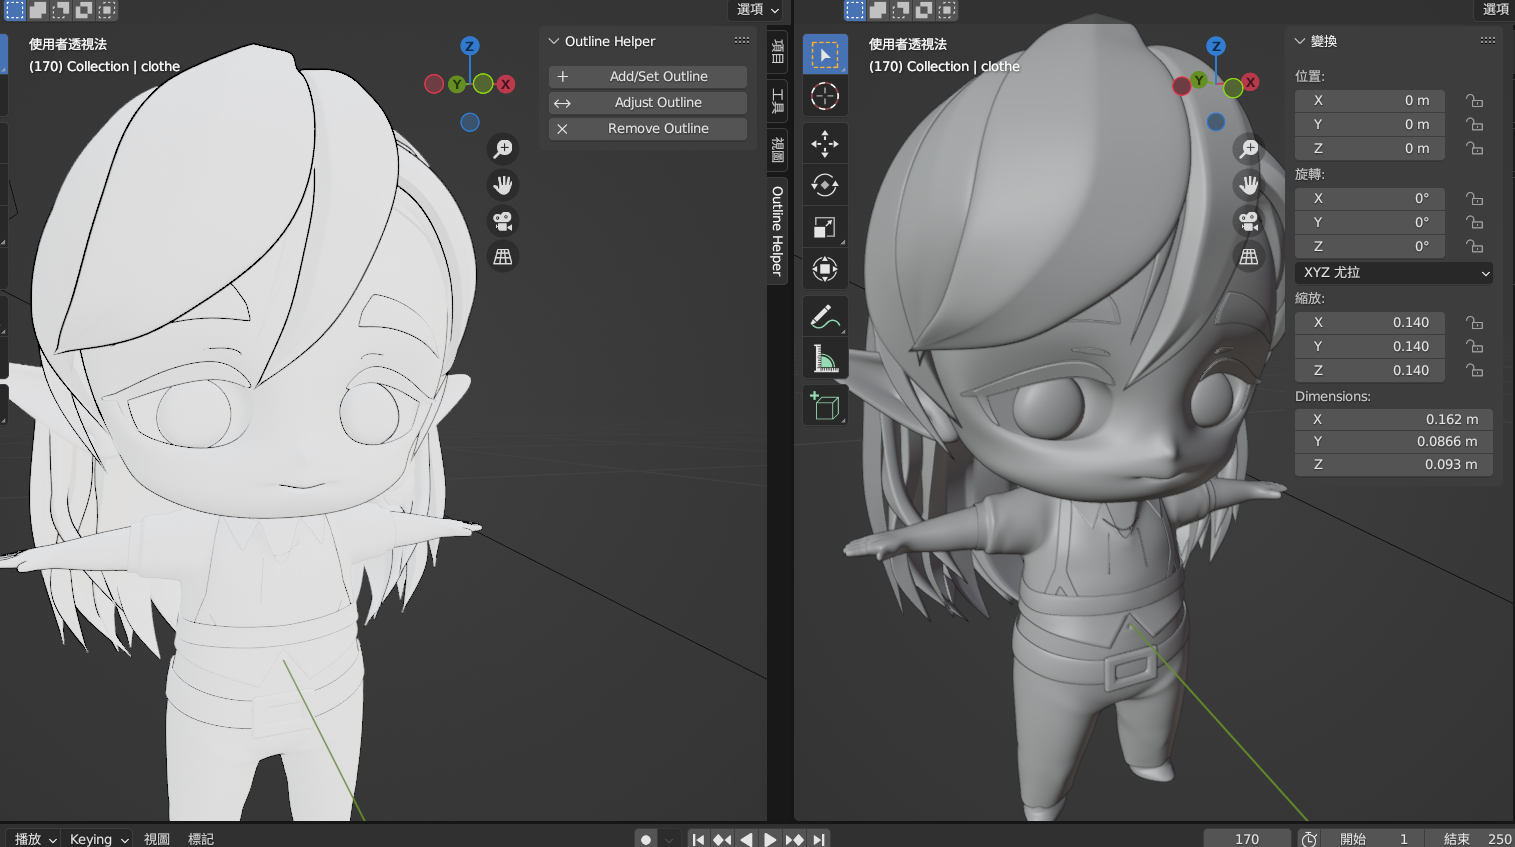
Task: Switch to the 項目 sidebar tab
Action: (x=777, y=52)
